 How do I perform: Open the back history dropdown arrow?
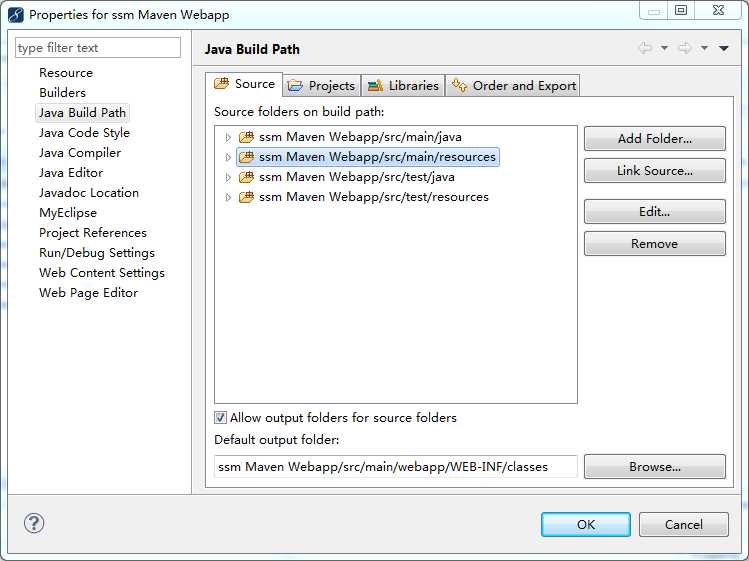pos(664,48)
